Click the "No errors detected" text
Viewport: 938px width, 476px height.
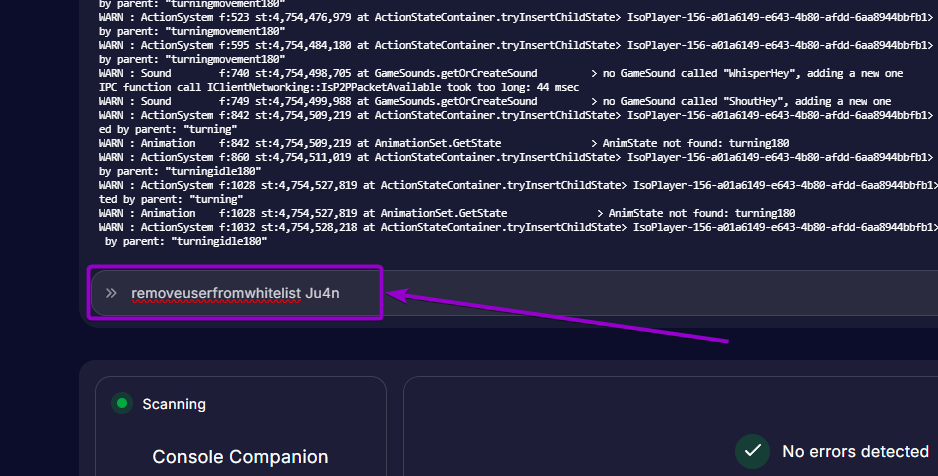[855, 451]
